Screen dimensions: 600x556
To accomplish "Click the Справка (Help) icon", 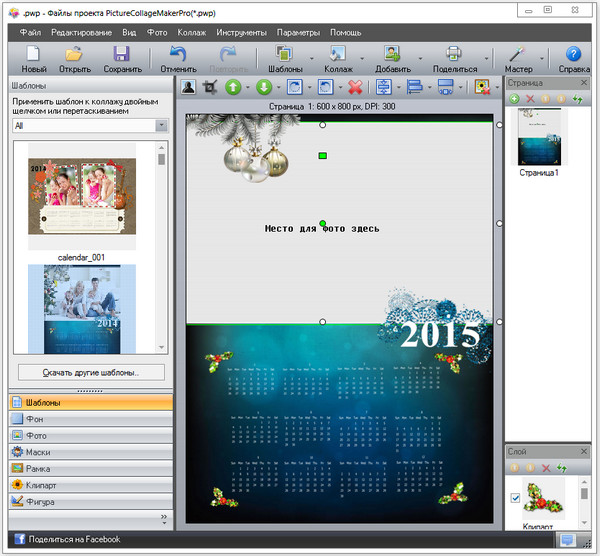I will [573, 54].
